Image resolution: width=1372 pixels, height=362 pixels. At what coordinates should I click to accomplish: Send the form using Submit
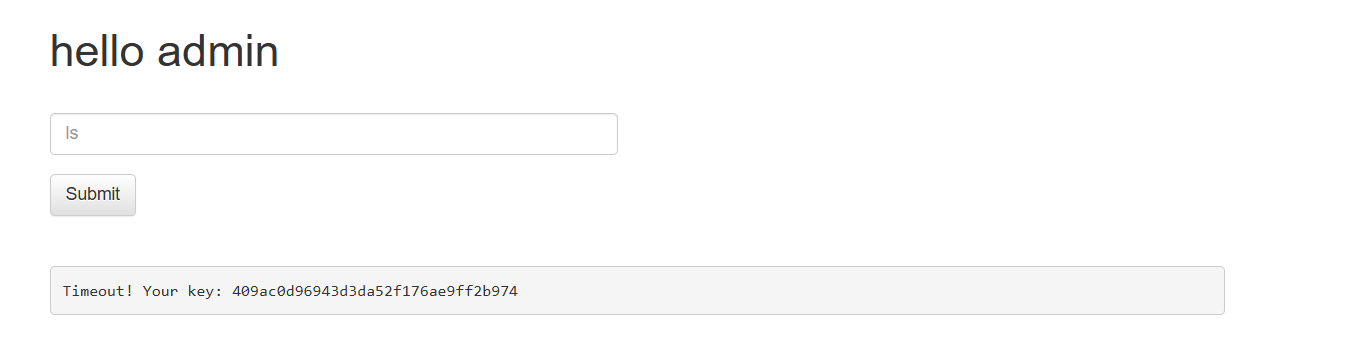(x=93, y=195)
